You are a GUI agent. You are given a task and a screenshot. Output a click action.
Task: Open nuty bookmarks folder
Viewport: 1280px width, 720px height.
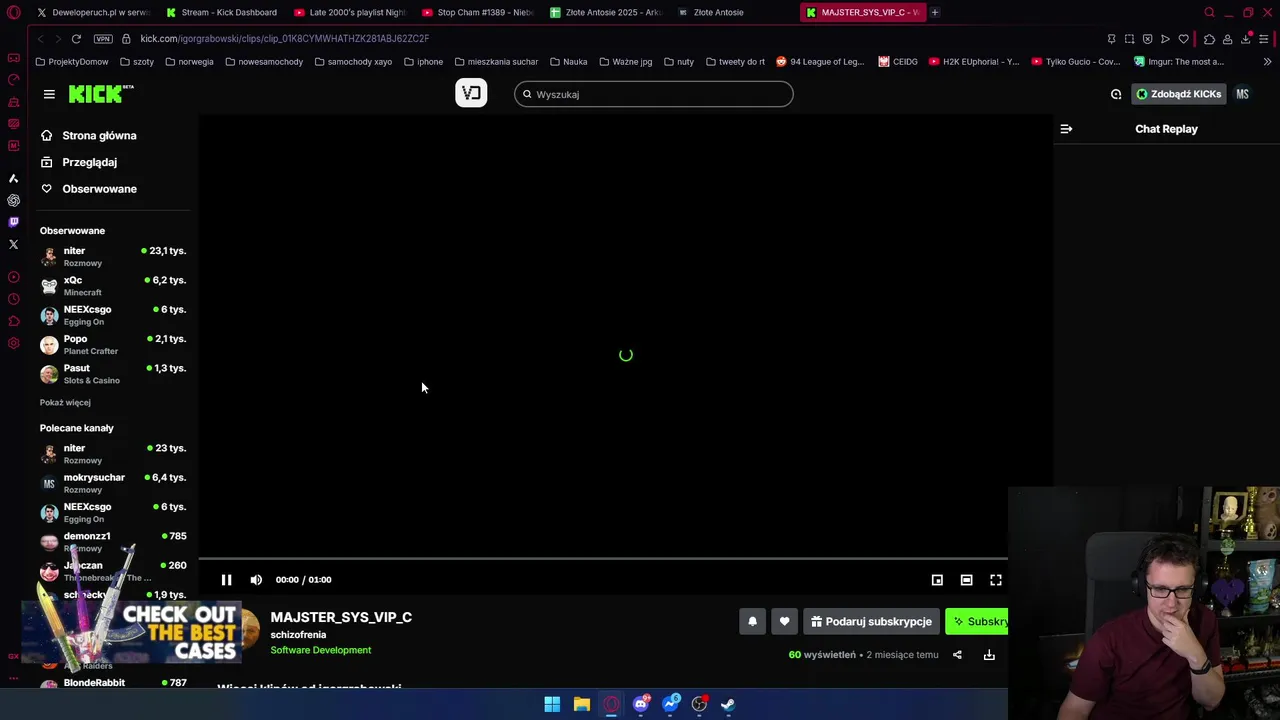point(678,61)
